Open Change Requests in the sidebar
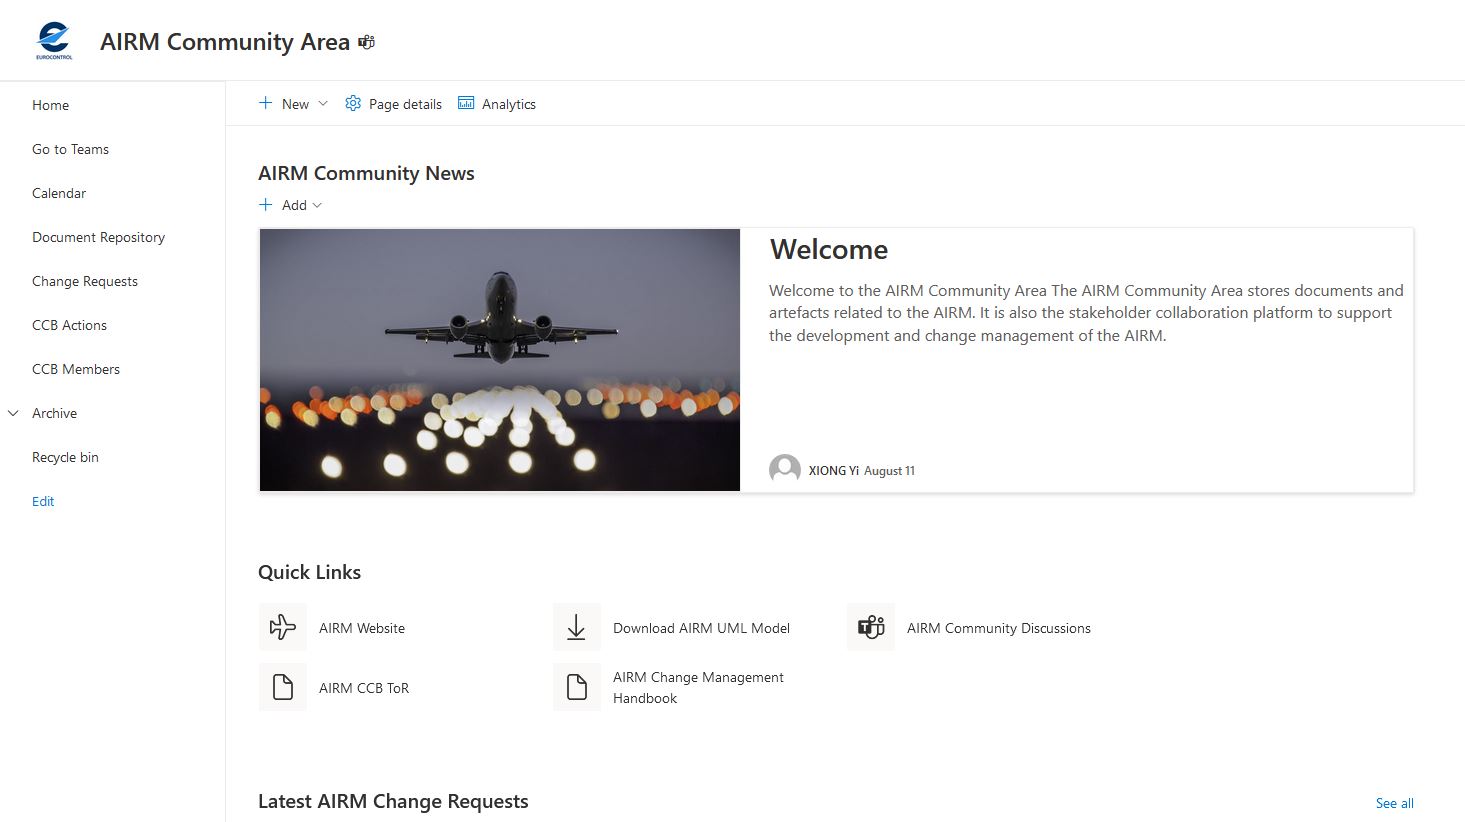1465x822 pixels. coord(85,281)
